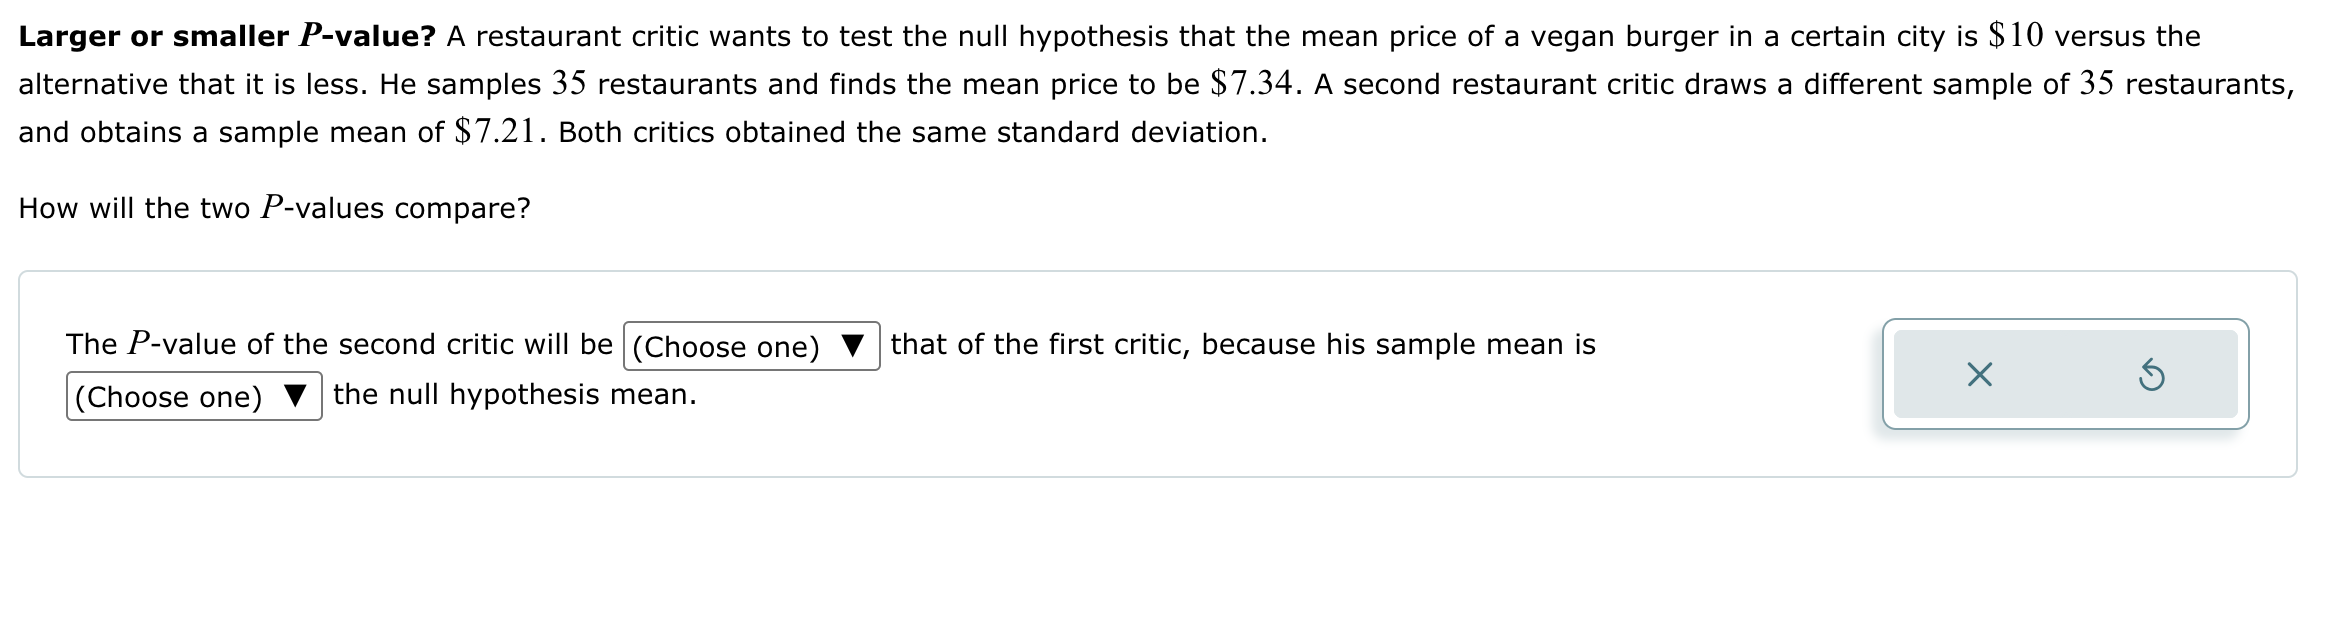
Task: Select the text 'the null hypothesis mean.'
Action: click(515, 394)
